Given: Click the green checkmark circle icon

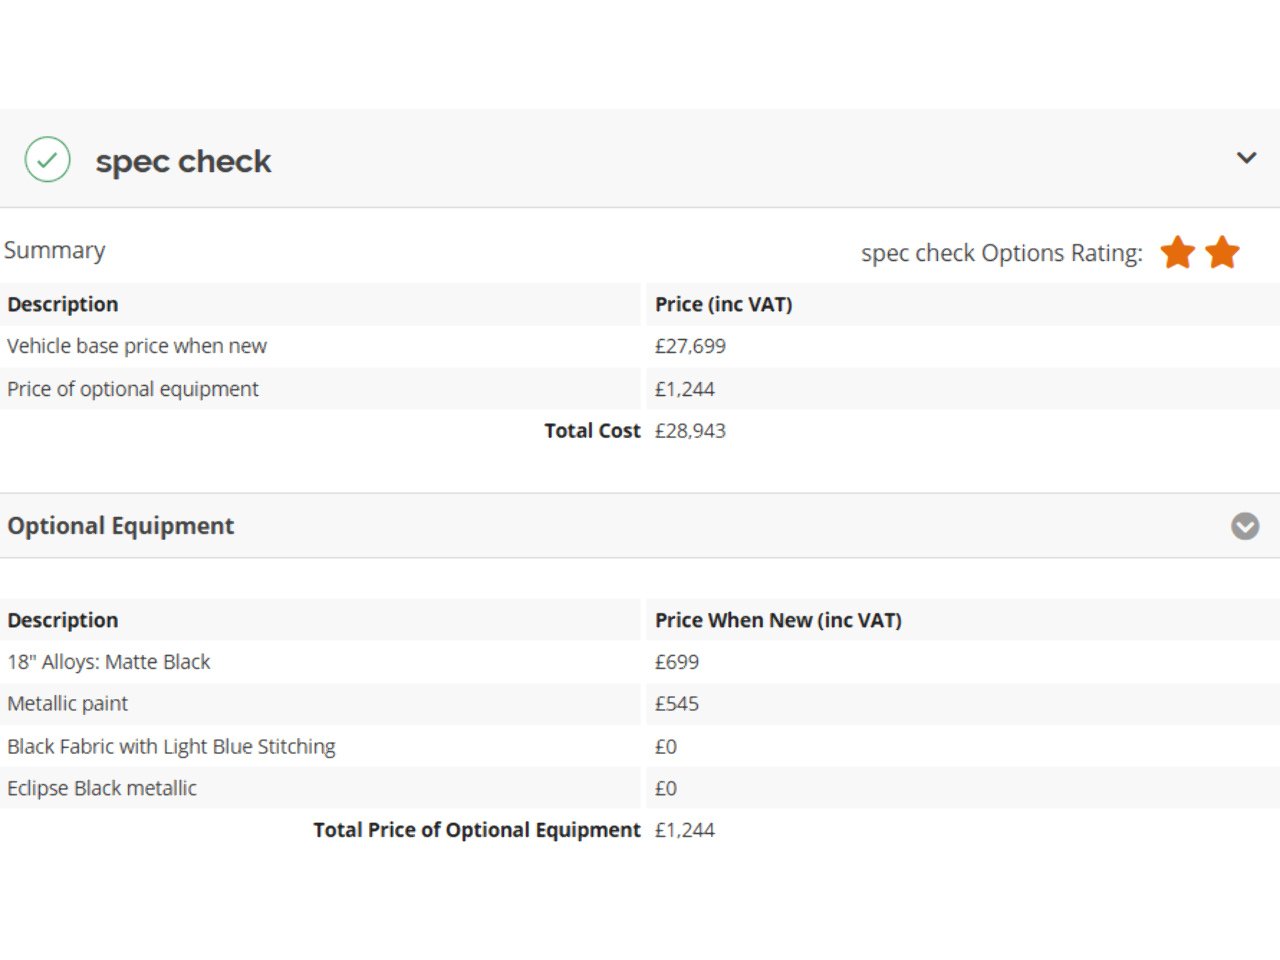Looking at the screenshot, I should tap(47, 159).
